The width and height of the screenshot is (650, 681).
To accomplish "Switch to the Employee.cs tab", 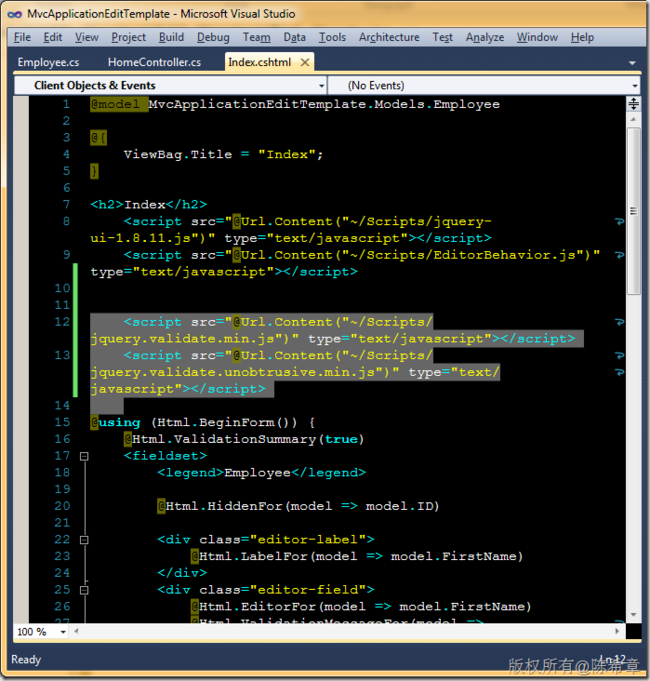I will 48,62.
